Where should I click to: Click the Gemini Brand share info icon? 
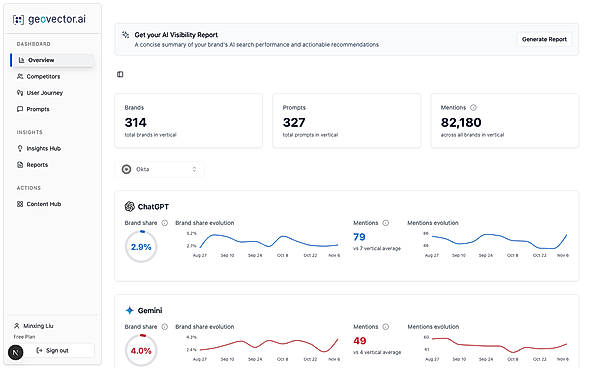[x=165, y=327]
